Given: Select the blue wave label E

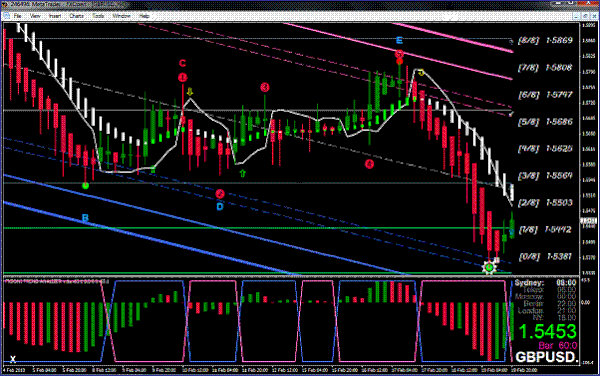Looking at the screenshot, I should [399, 40].
